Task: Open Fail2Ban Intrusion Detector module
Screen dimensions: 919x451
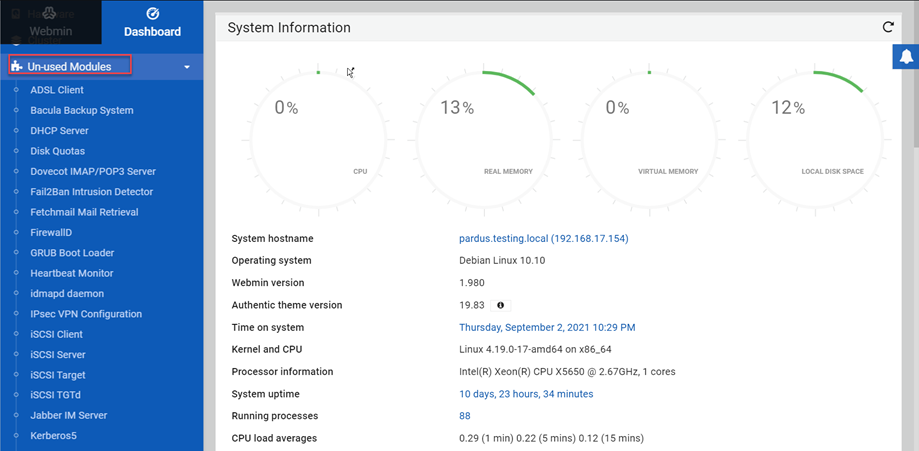Action: pyautogui.click(x=92, y=192)
